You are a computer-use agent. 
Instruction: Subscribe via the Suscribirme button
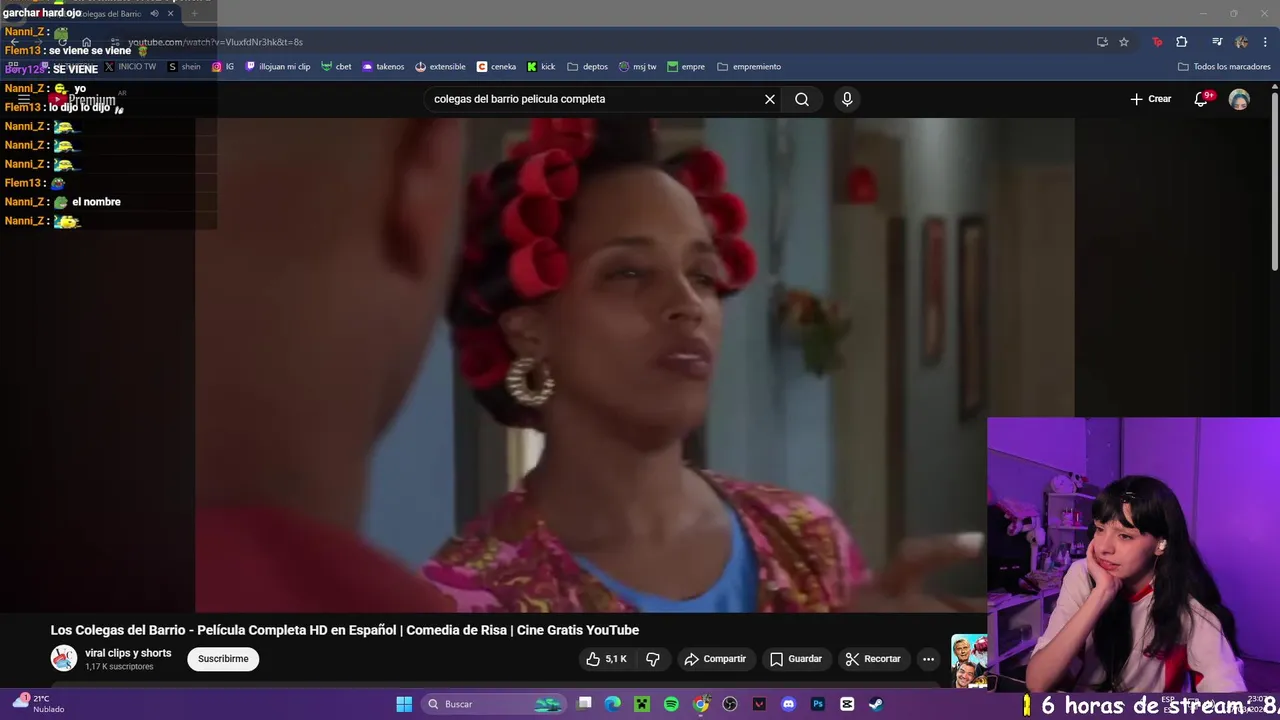click(x=223, y=659)
